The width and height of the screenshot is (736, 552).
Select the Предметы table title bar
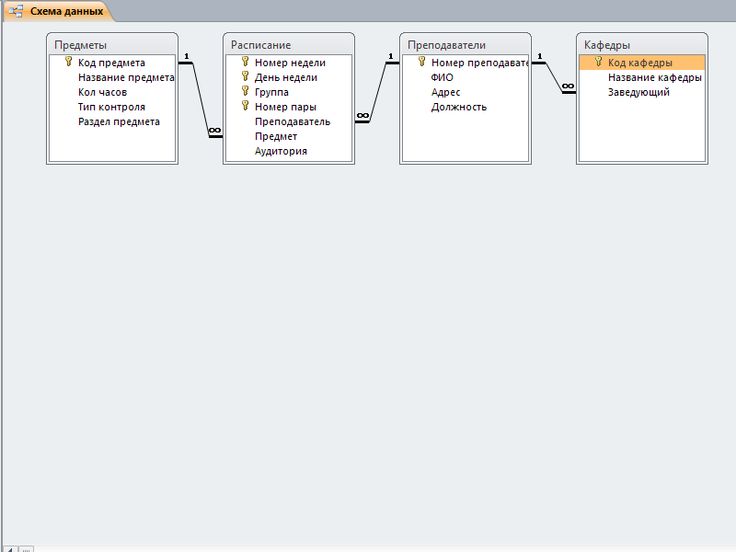112,45
